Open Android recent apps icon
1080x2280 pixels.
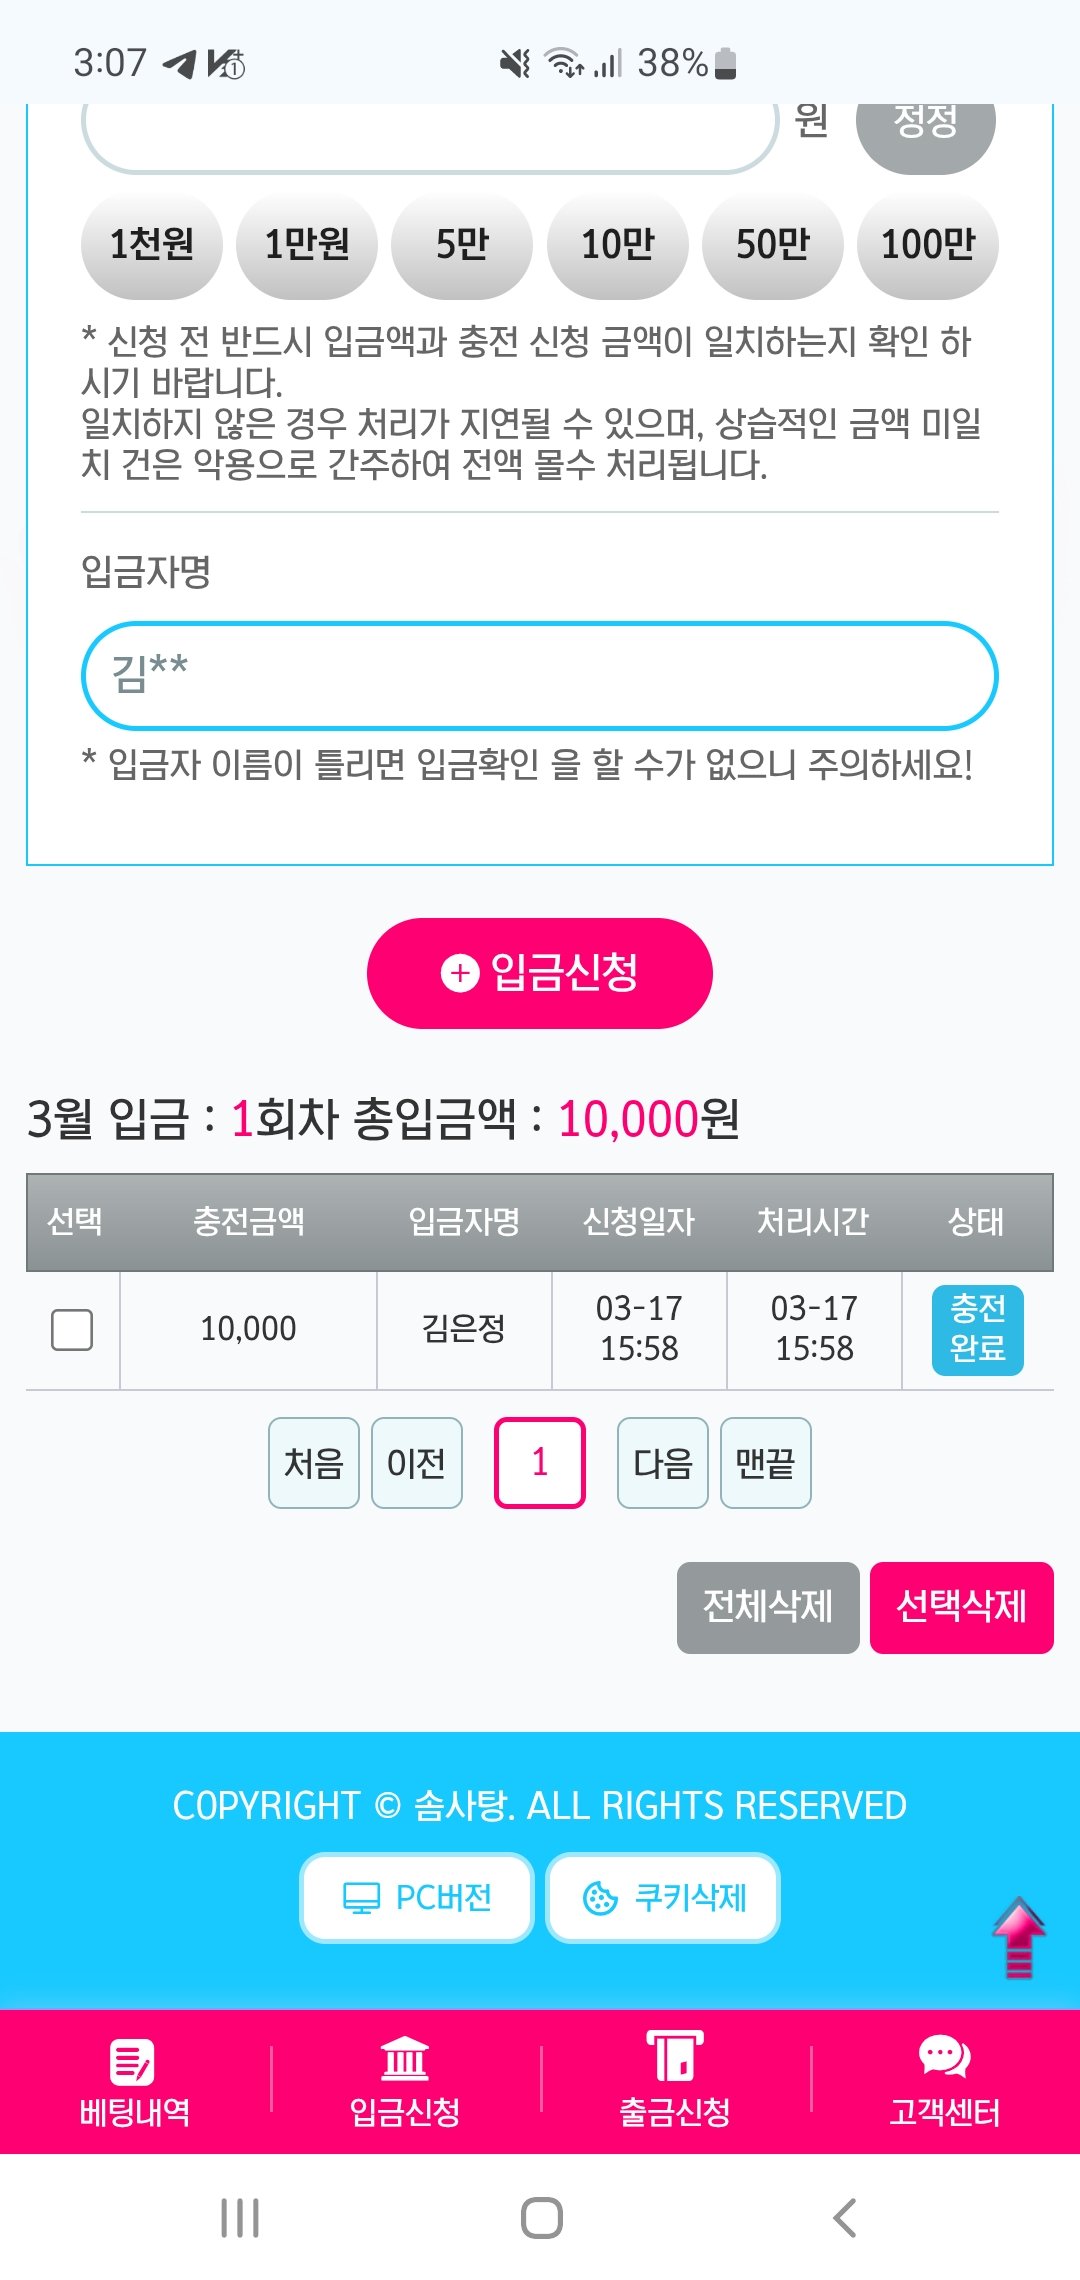(x=240, y=2217)
